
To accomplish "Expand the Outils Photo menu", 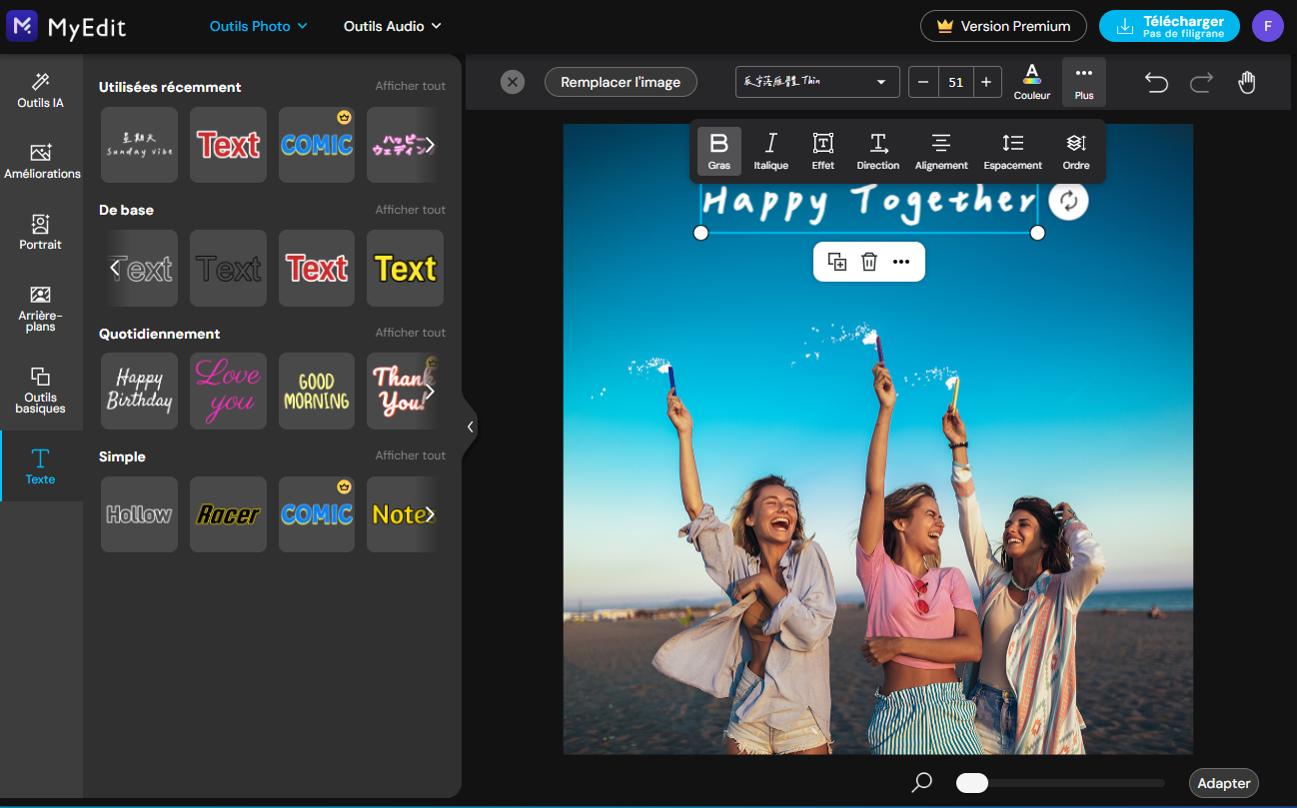I will [x=258, y=26].
